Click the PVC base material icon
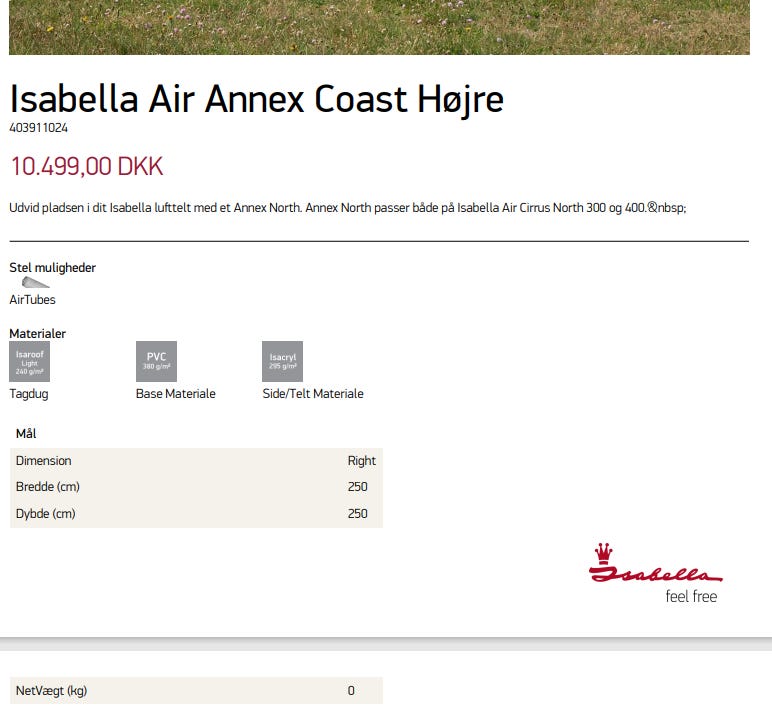 click(x=156, y=361)
